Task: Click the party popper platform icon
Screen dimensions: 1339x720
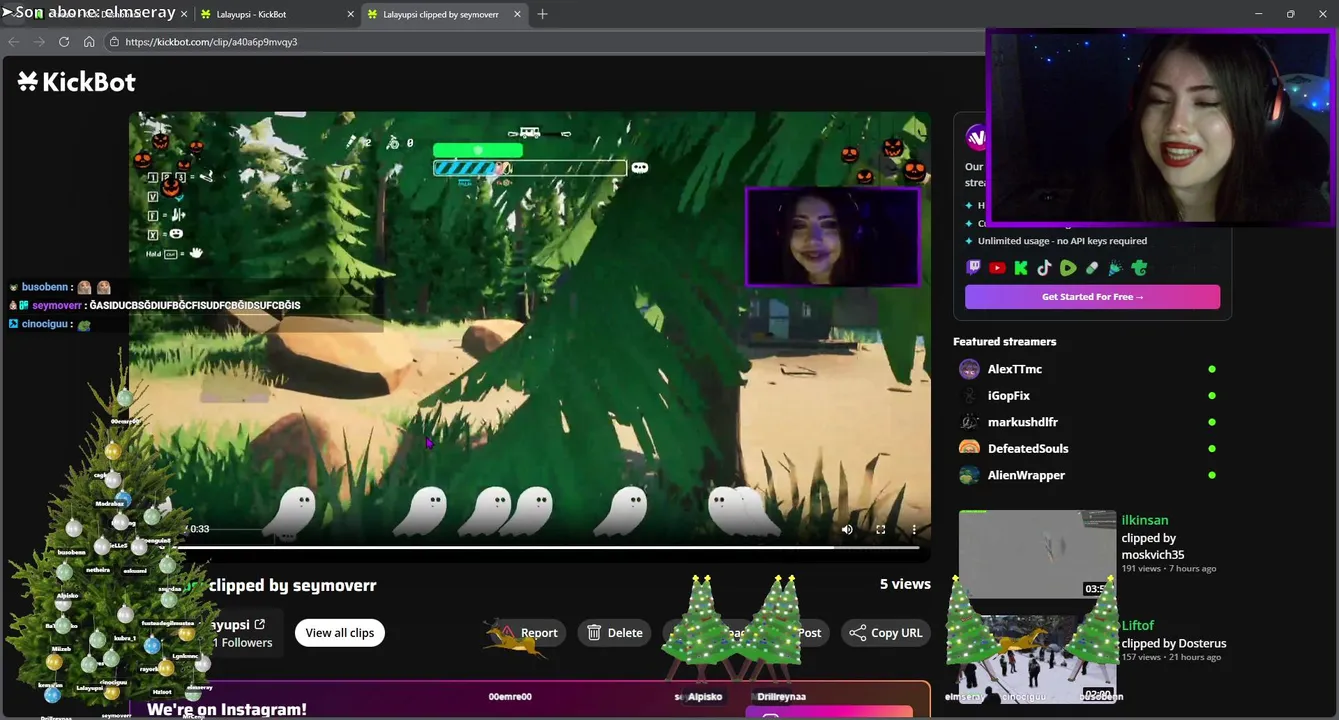Action: 1115,268
